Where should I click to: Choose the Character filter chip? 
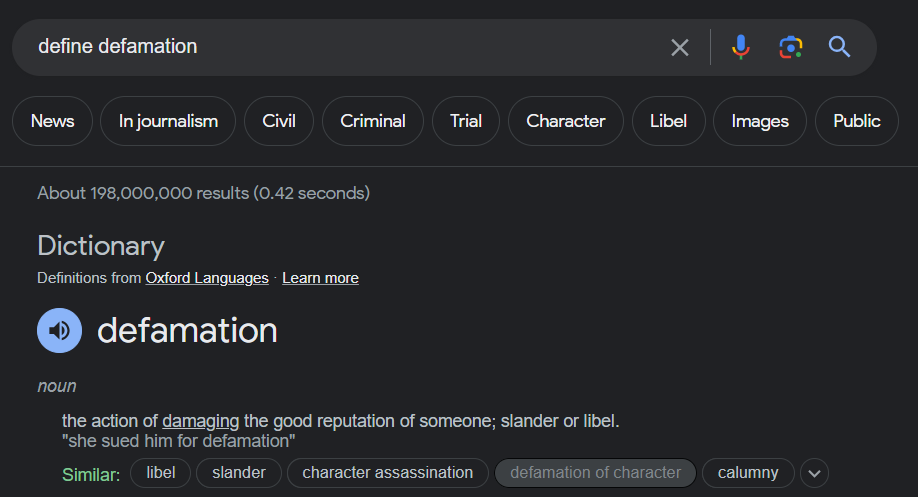566,121
